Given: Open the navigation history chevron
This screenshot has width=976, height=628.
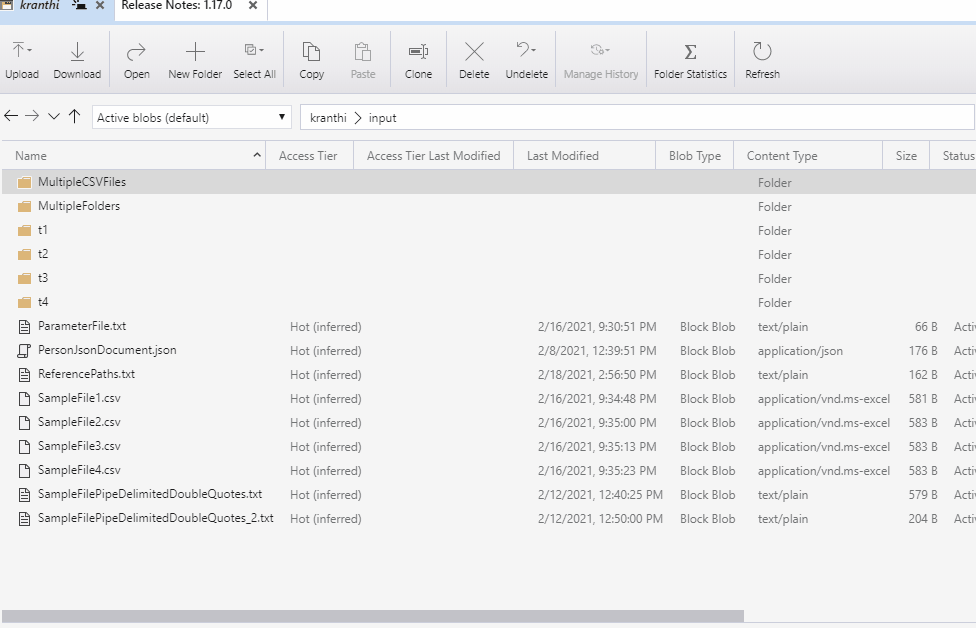Looking at the screenshot, I should 53,117.
